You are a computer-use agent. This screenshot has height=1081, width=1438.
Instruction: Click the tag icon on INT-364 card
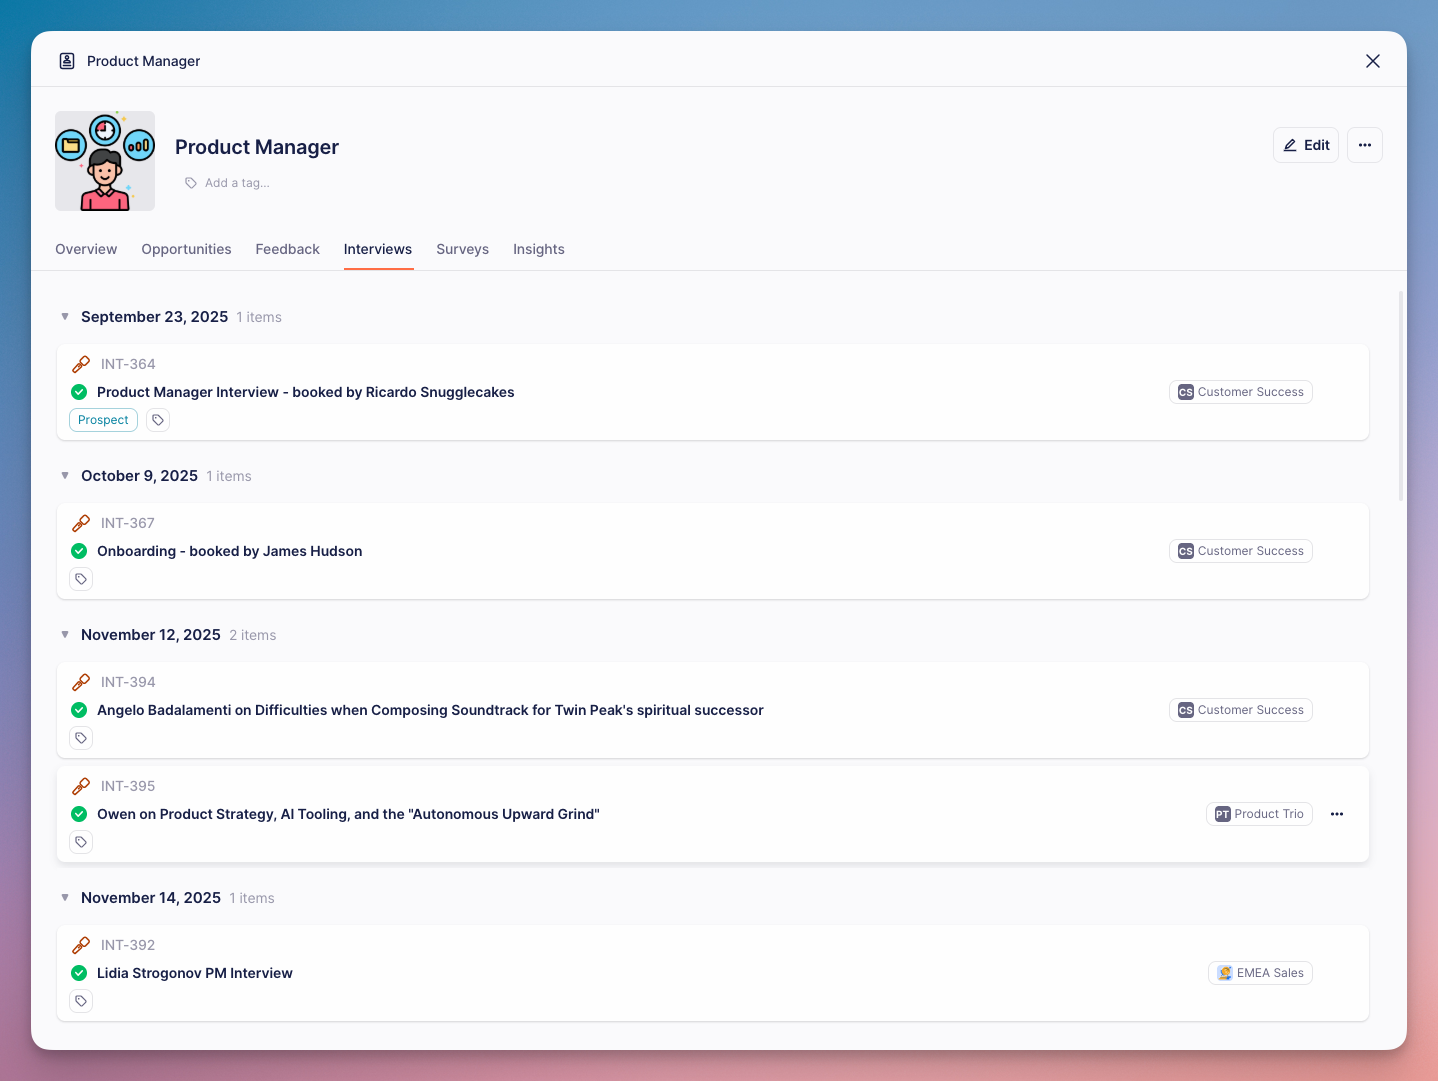[x=158, y=420]
